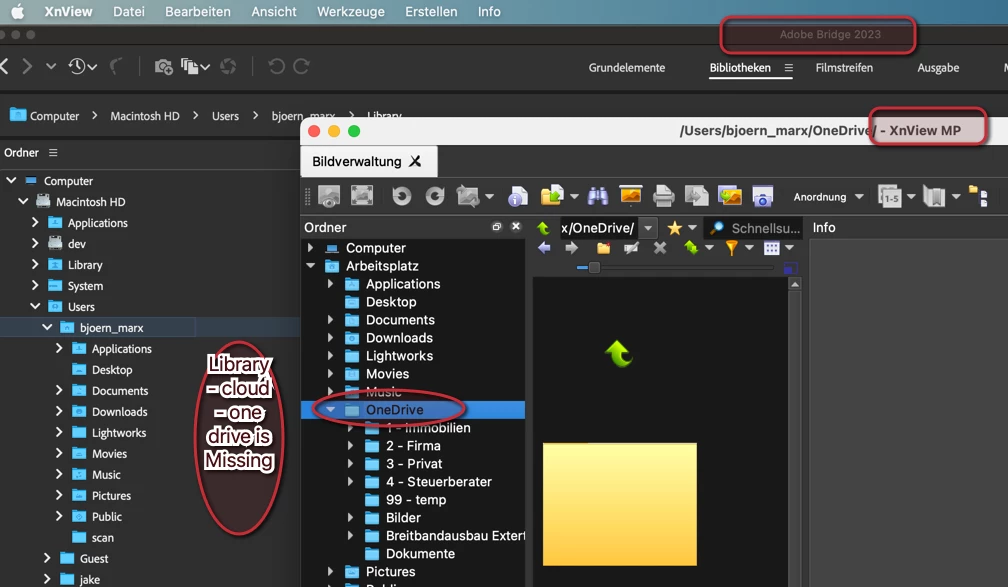Navigate back with blue arrow in XnView browser
The image size is (1008, 587).
coord(544,248)
